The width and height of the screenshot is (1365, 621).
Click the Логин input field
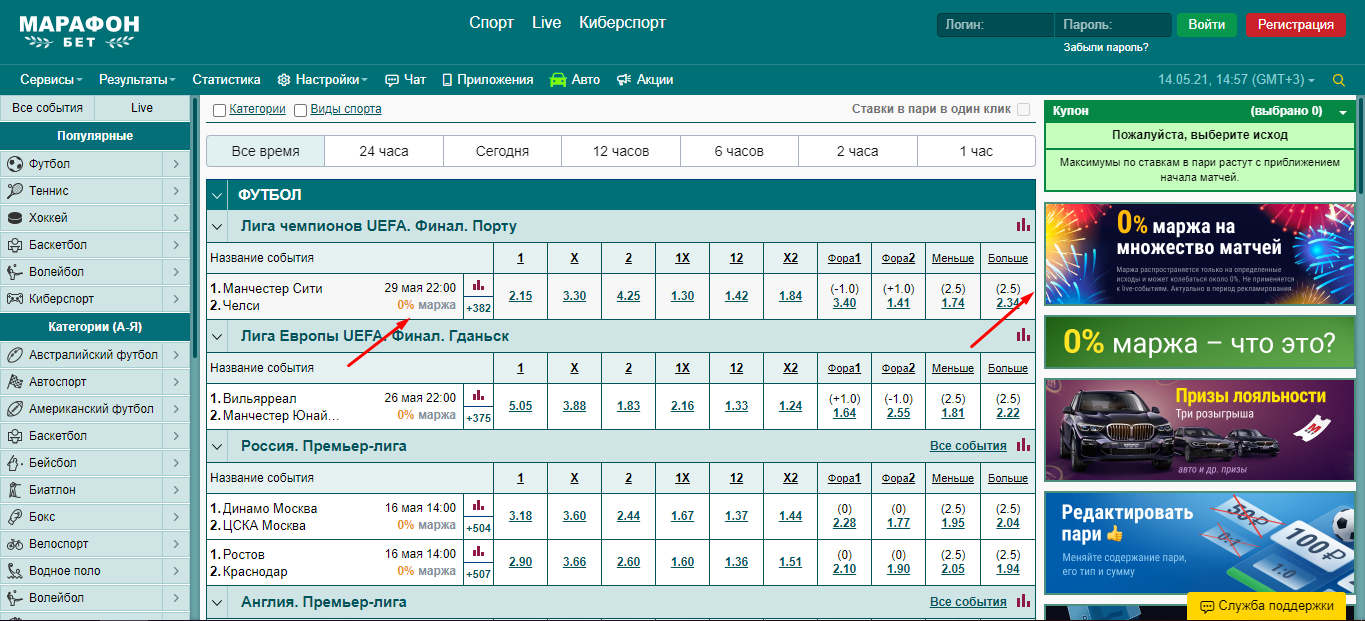995,25
